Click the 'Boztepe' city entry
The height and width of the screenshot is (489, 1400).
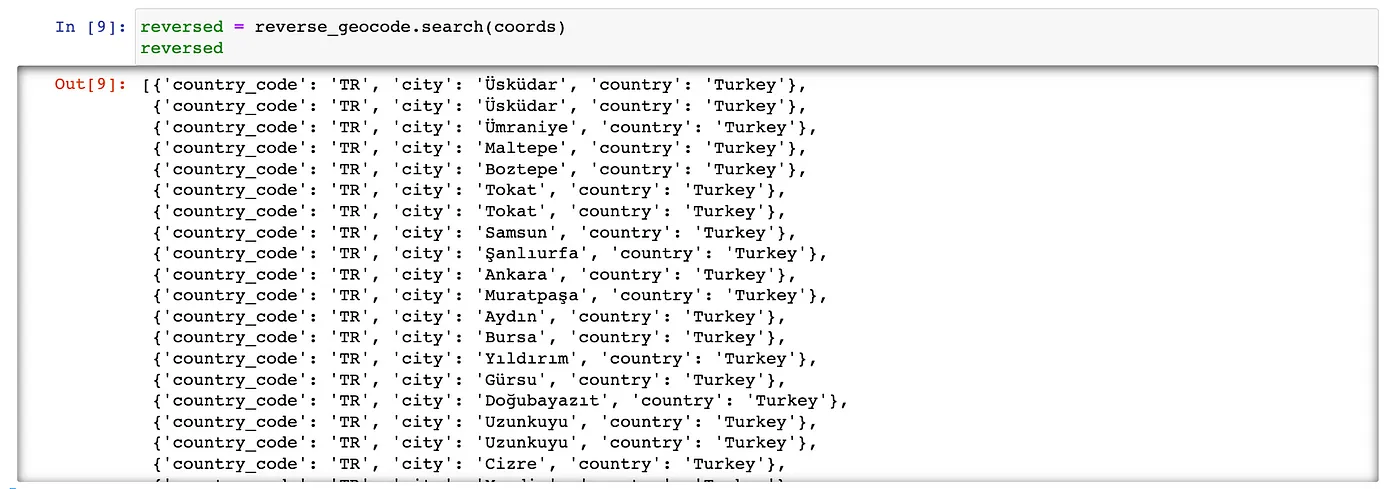tap(520, 169)
